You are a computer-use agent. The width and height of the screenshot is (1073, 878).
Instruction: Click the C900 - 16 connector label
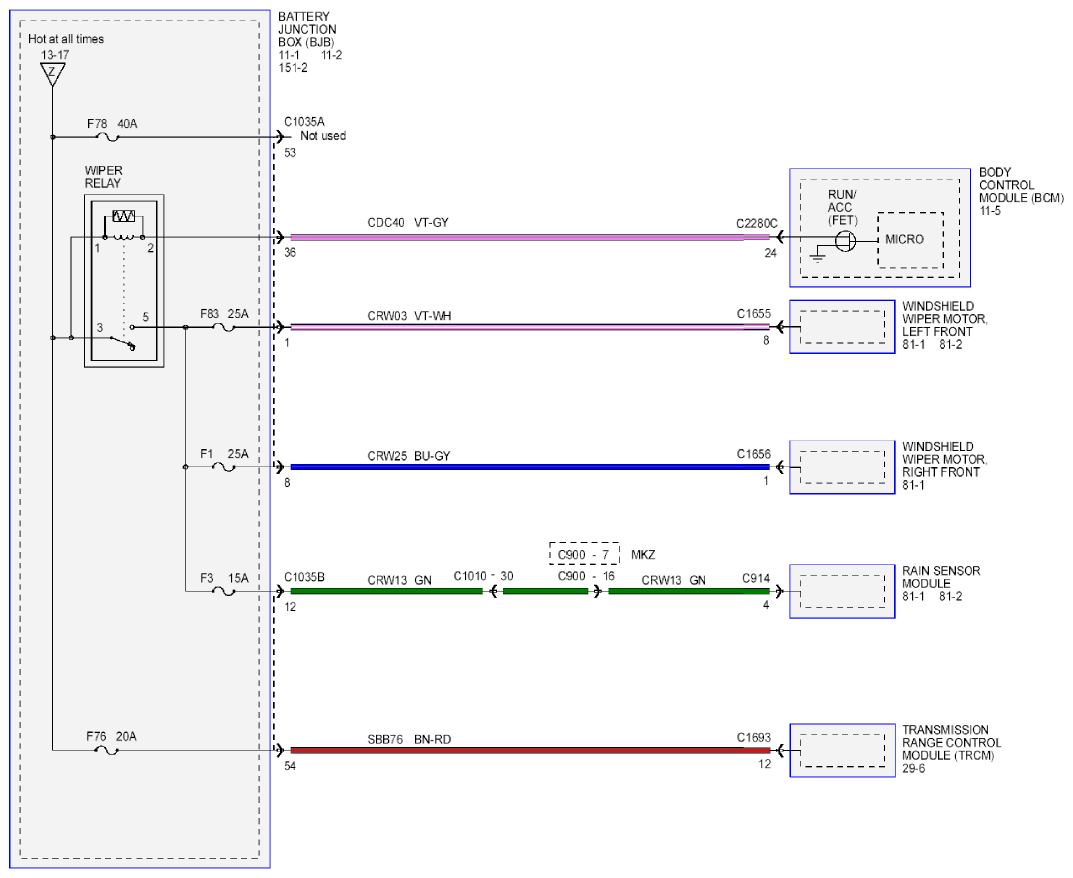pyautogui.click(x=586, y=576)
